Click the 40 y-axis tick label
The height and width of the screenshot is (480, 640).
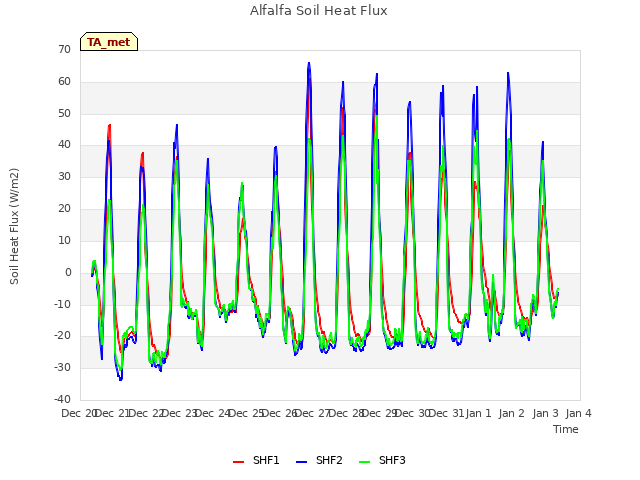pos(64,144)
